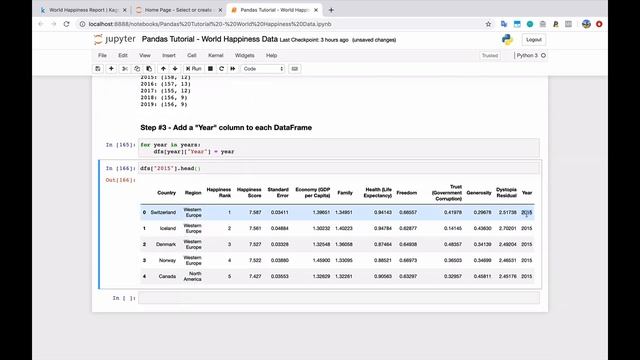Viewport: 640px width, 360px height.
Task: Click the Norway cell in the table
Action: point(167,260)
